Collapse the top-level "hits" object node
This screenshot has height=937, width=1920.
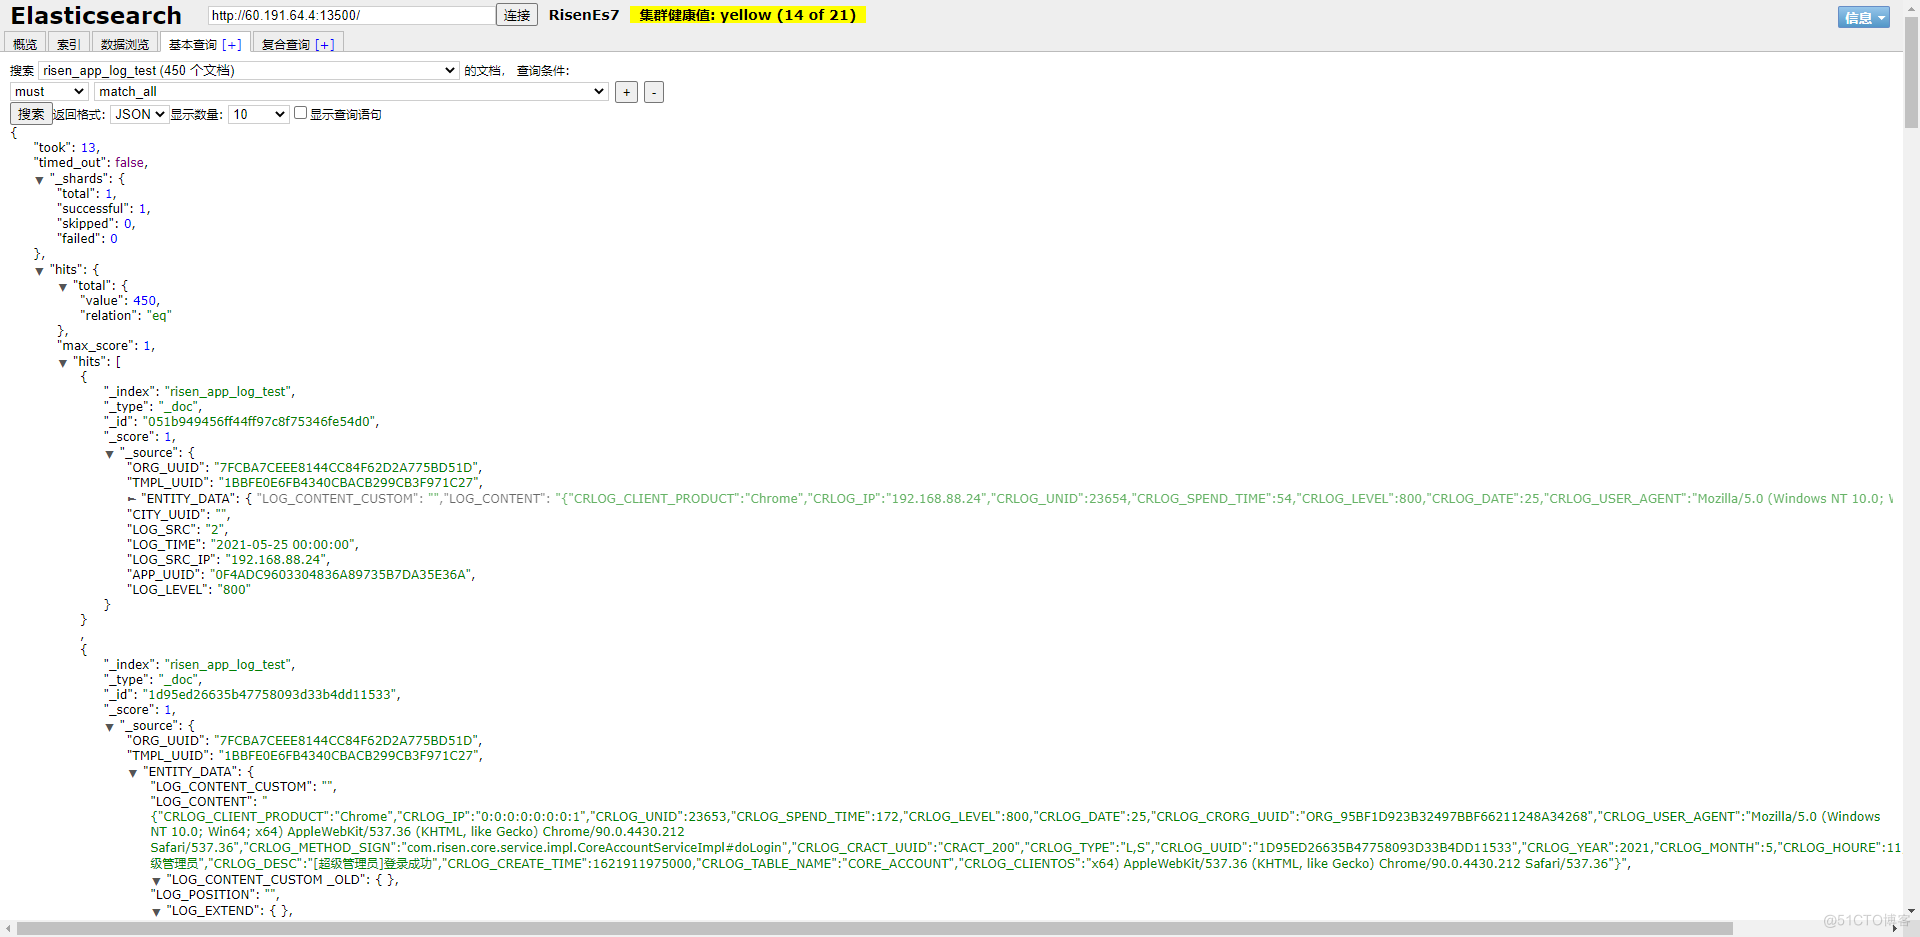point(40,271)
